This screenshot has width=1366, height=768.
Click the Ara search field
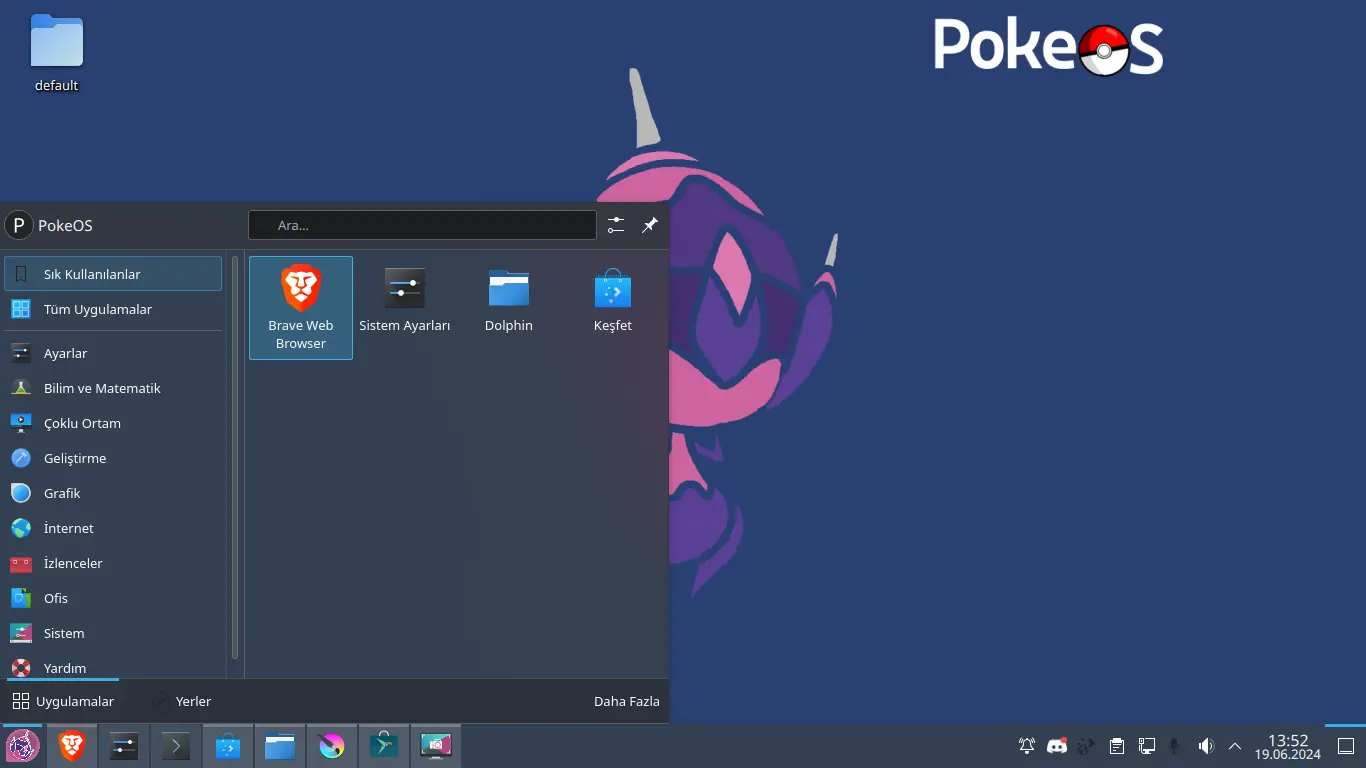point(422,225)
